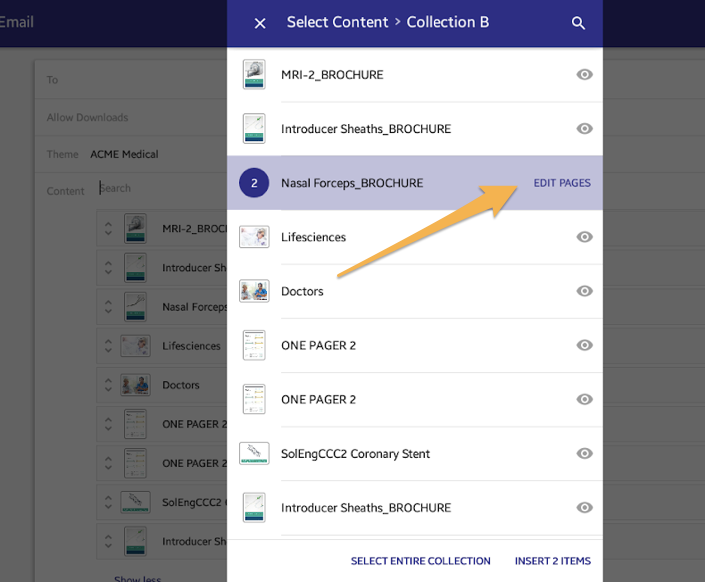Deselect Nasal Forceps via the 2 badge

pyautogui.click(x=254, y=183)
